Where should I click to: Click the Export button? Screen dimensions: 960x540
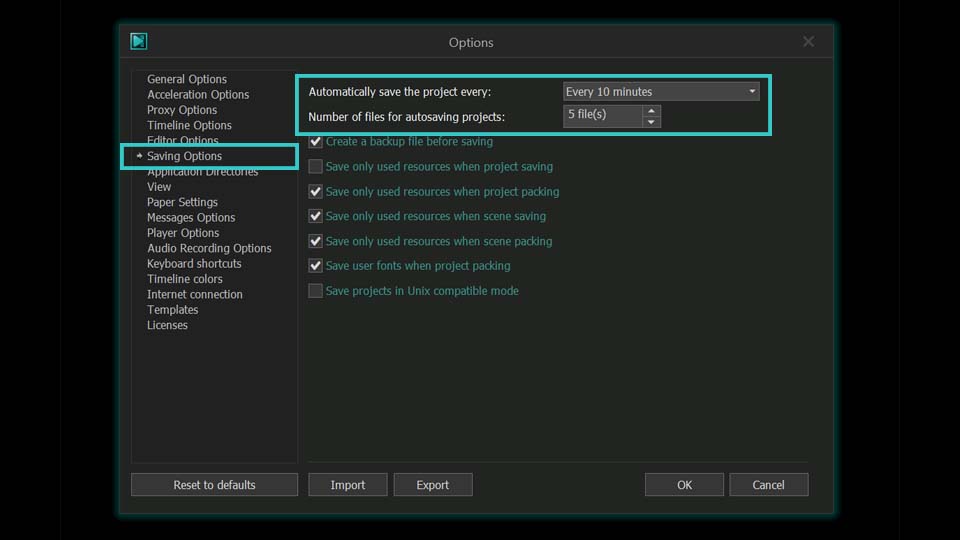click(432, 485)
